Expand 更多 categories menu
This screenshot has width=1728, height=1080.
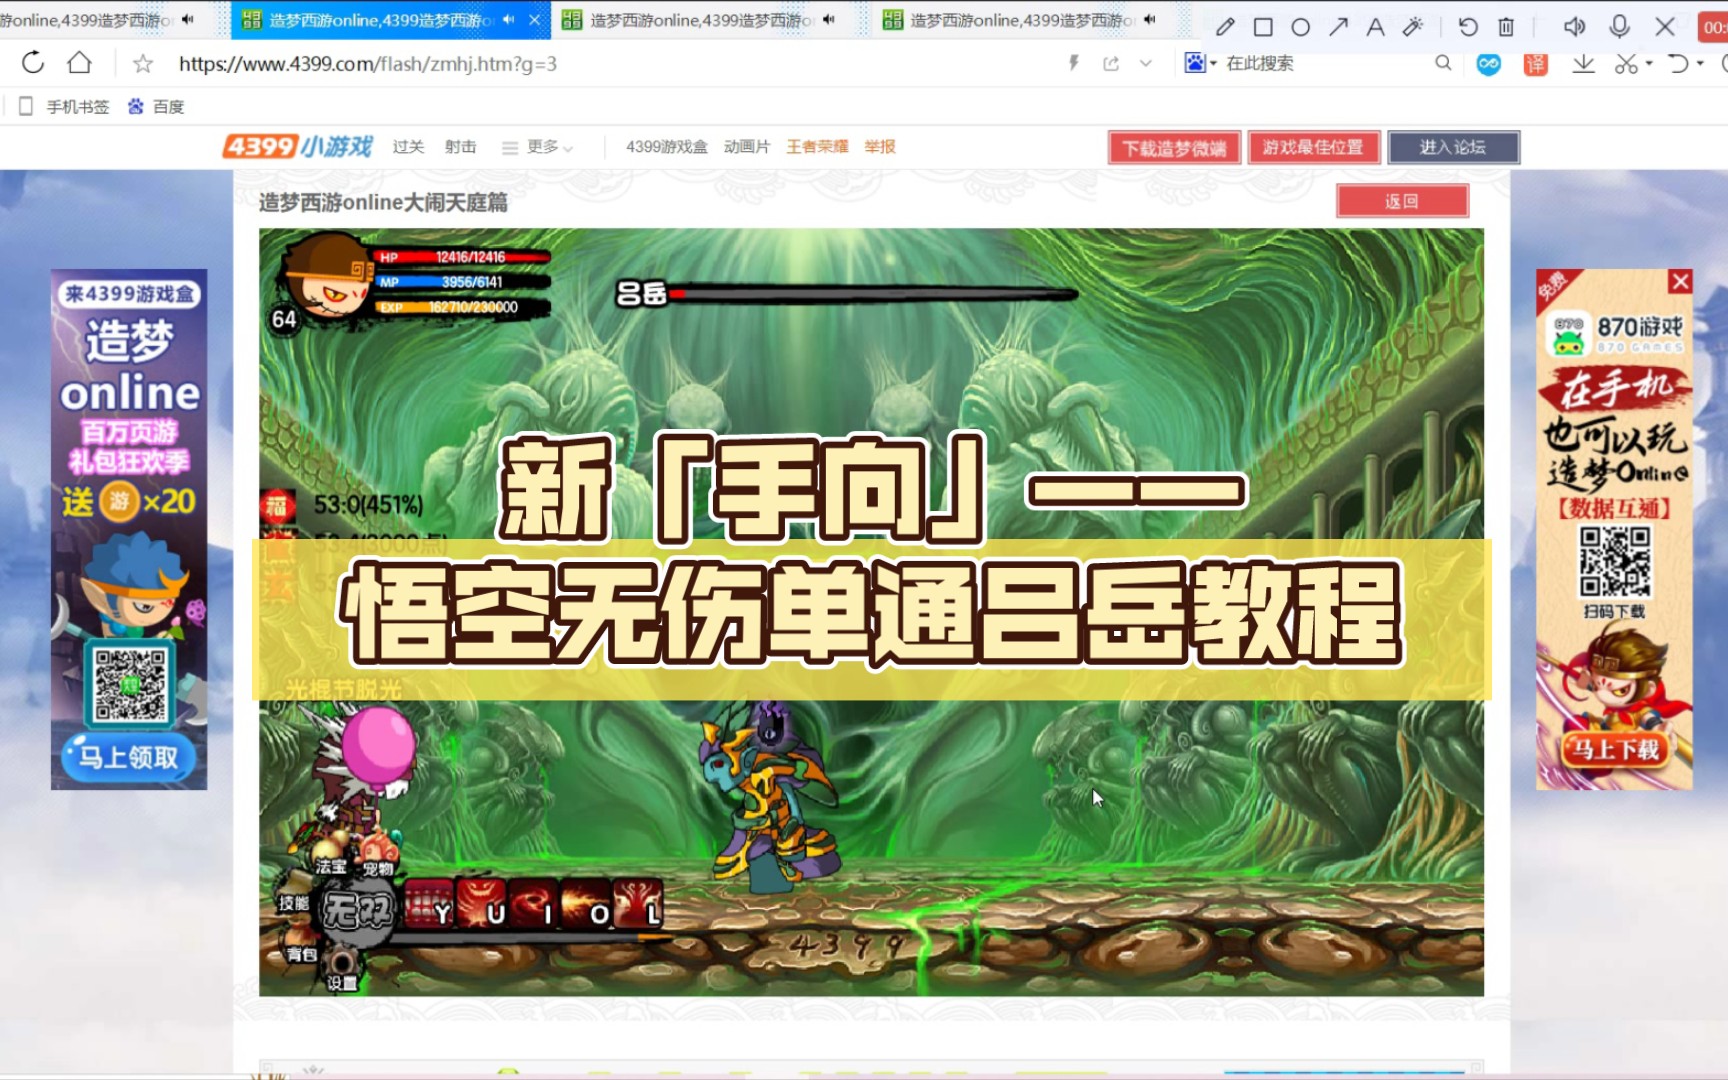click(538, 147)
